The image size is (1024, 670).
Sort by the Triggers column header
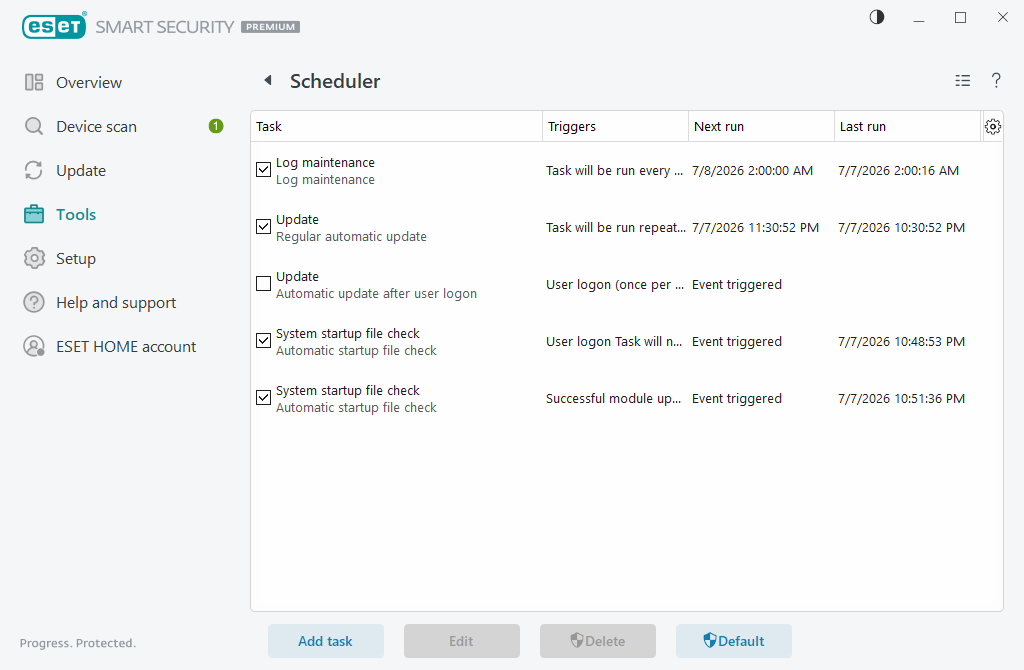pyautogui.click(x=615, y=127)
